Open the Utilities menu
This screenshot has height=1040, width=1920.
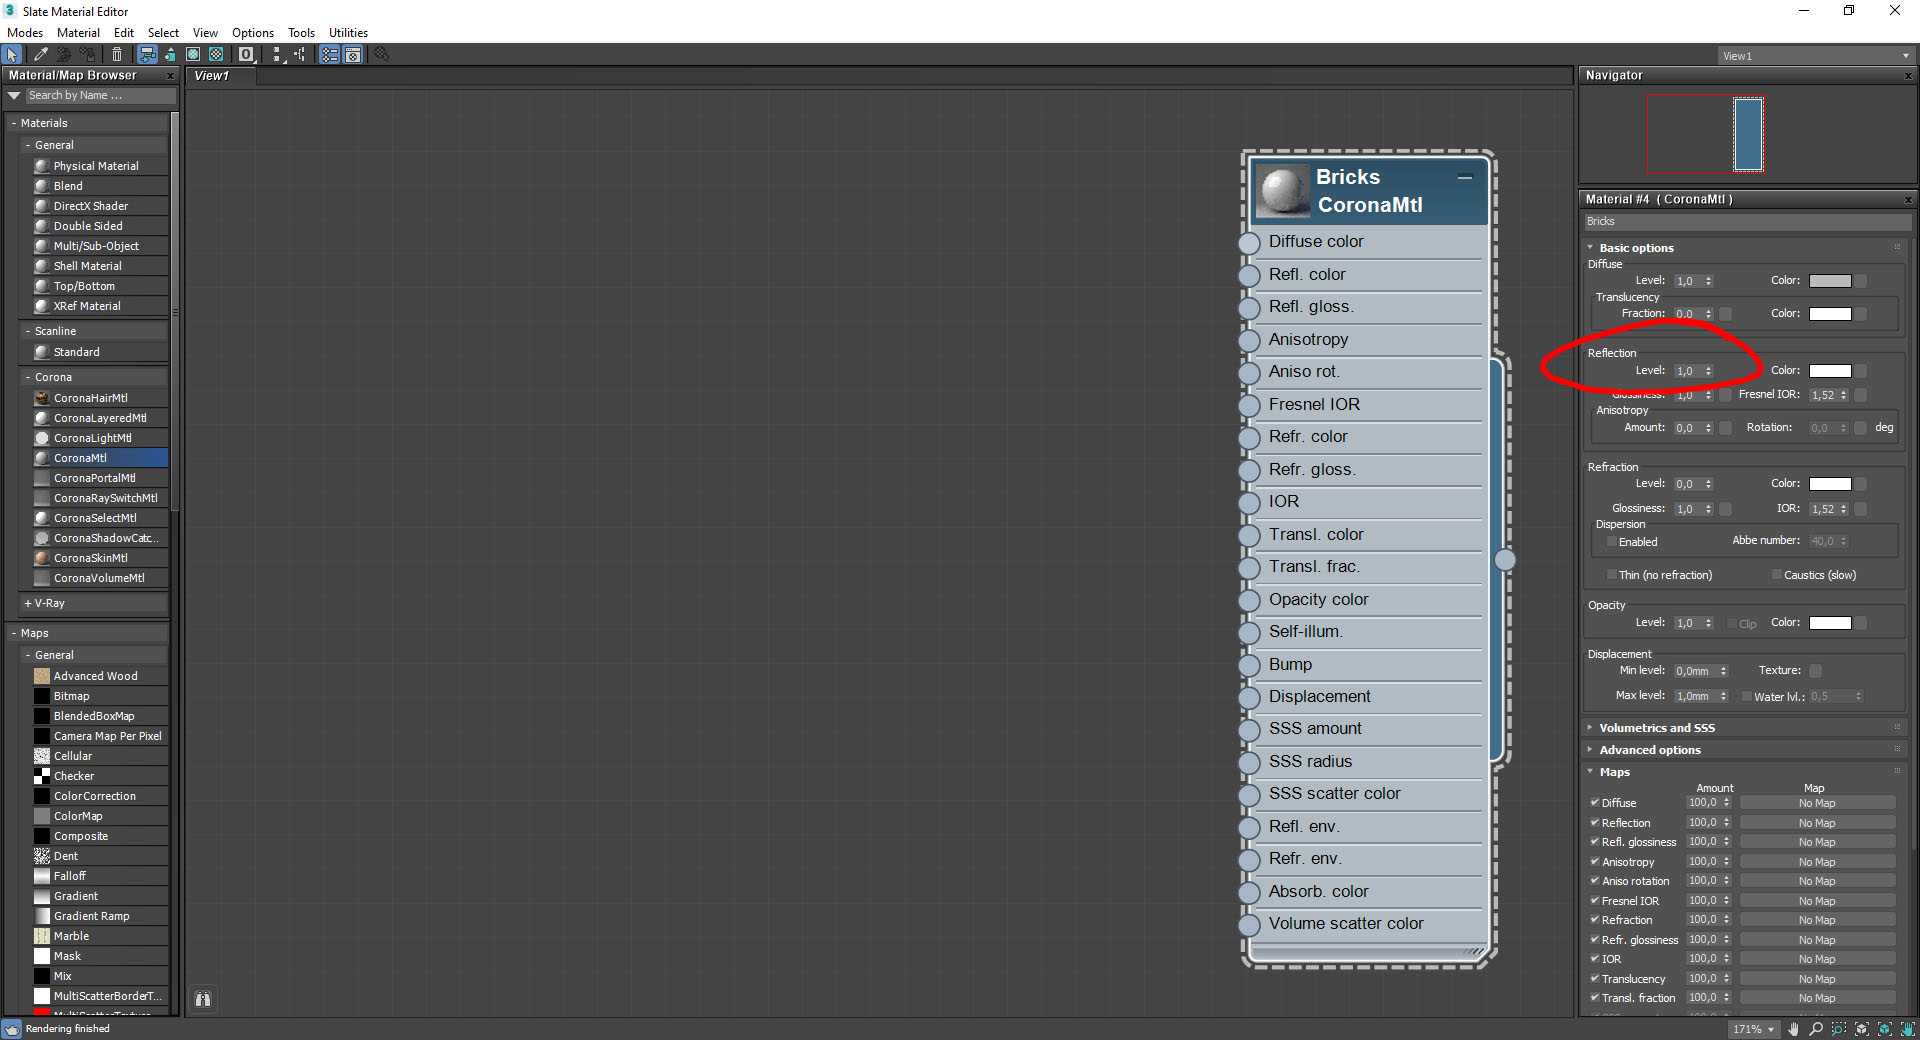coord(348,33)
